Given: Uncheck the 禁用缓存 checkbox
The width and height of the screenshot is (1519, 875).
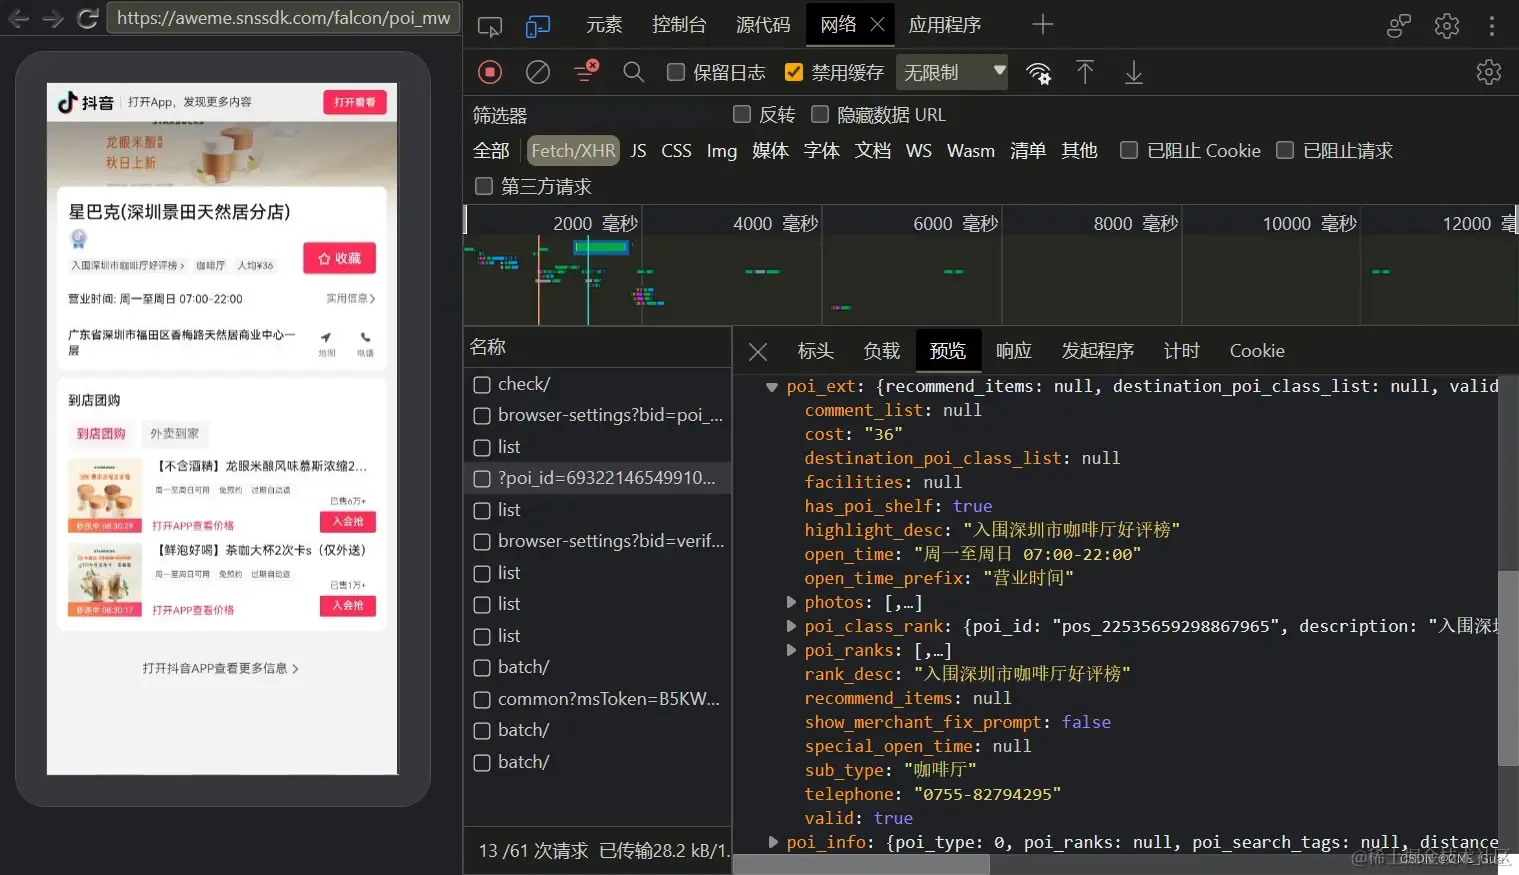Looking at the screenshot, I should 794,72.
